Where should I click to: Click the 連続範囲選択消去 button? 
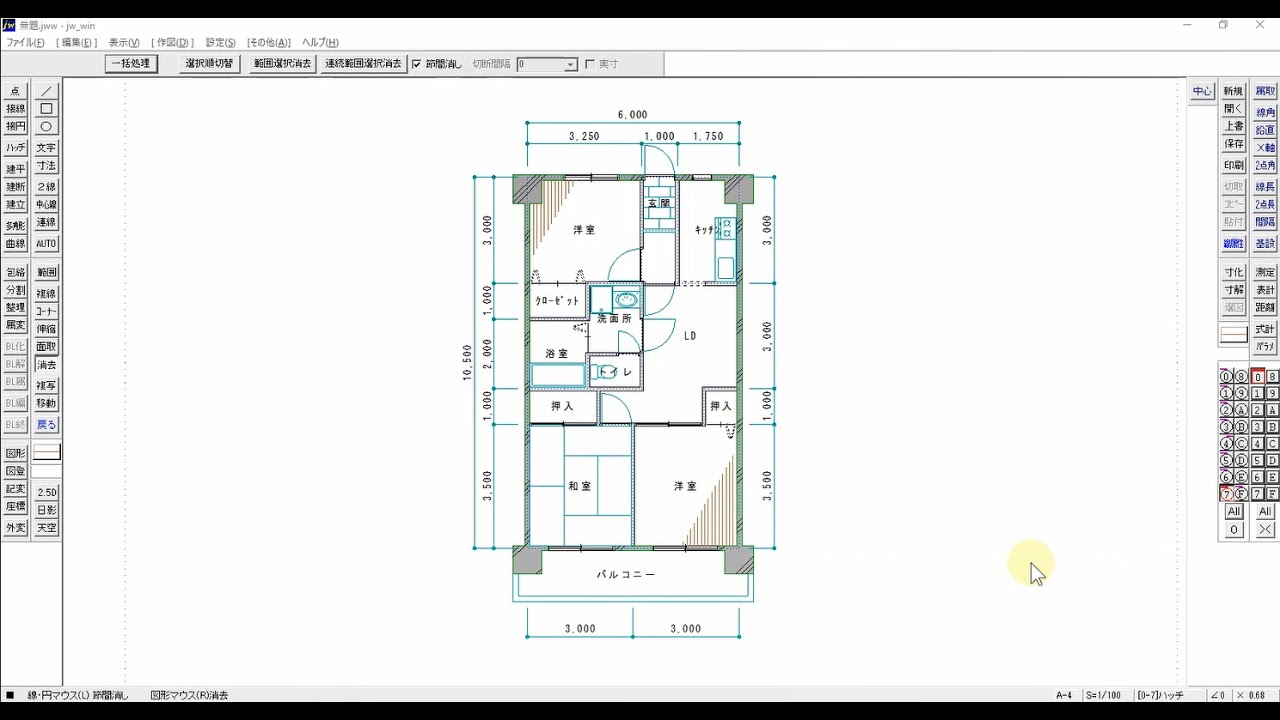[x=363, y=64]
